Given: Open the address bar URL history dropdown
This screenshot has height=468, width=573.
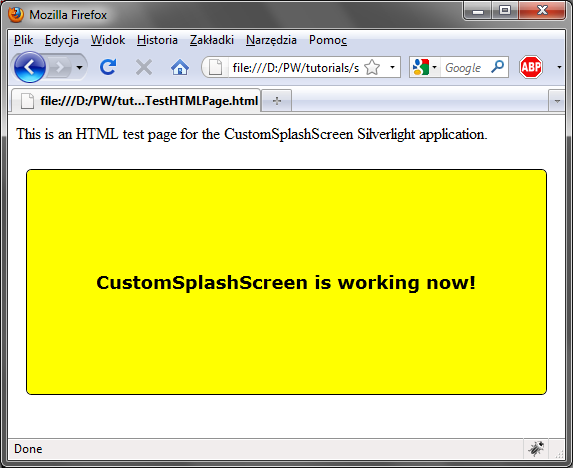Looking at the screenshot, I should (392, 67).
